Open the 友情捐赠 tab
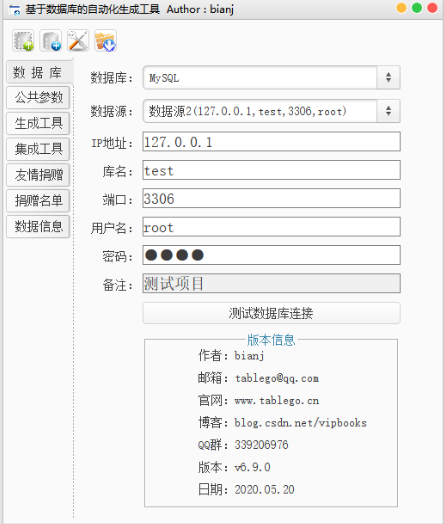The image size is (444, 524). pos(38,175)
